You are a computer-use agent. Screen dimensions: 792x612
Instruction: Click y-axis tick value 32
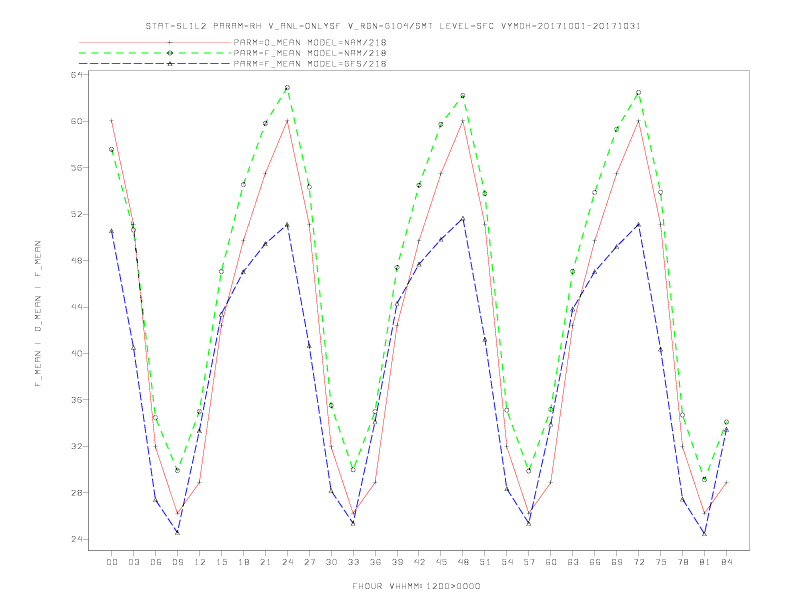click(76, 446)
